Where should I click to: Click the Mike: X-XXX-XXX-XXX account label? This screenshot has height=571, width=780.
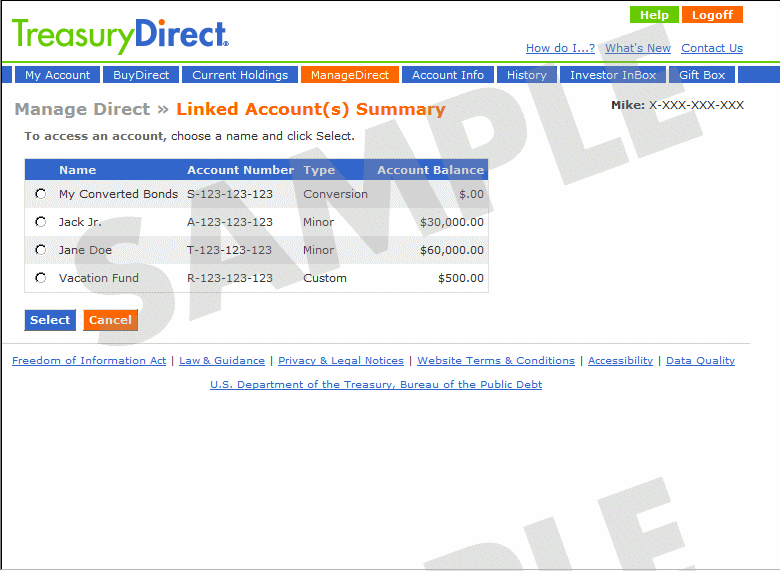[x=678, y=105]
